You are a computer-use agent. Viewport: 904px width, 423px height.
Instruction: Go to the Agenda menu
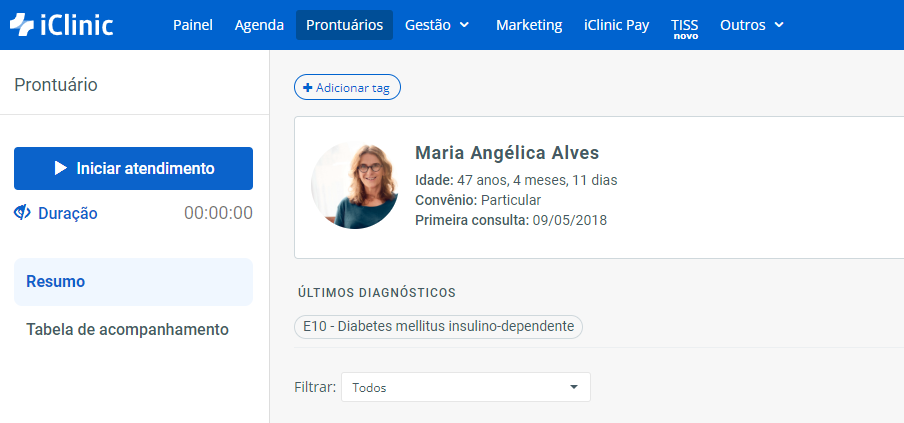259,25
